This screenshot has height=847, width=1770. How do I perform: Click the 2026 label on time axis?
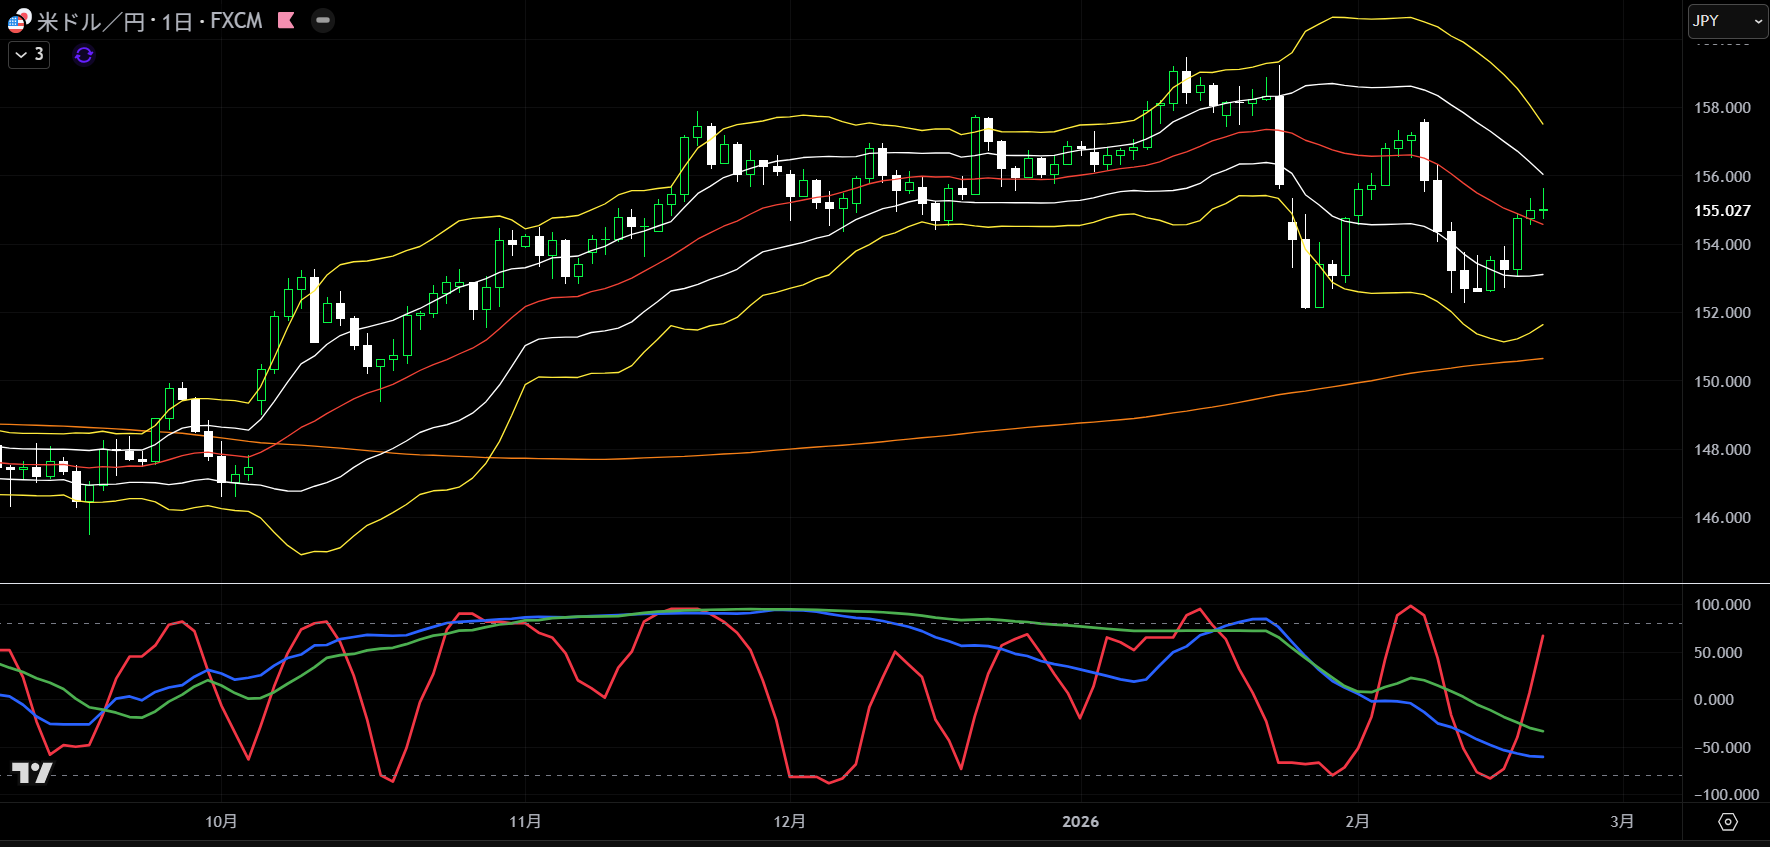(x=1080, y=821)
